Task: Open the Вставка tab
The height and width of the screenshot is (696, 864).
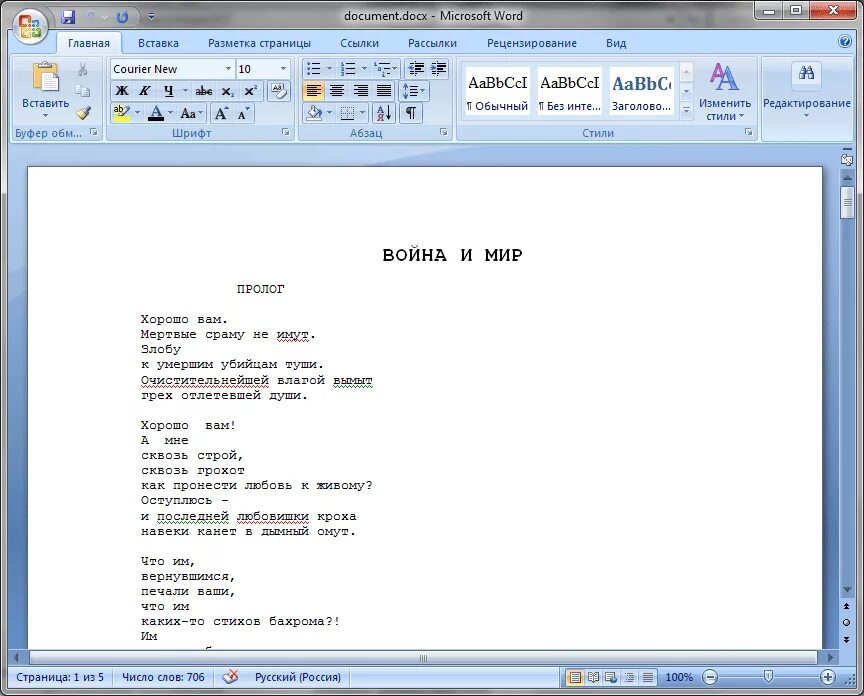Action: click(x=158, y=43)
